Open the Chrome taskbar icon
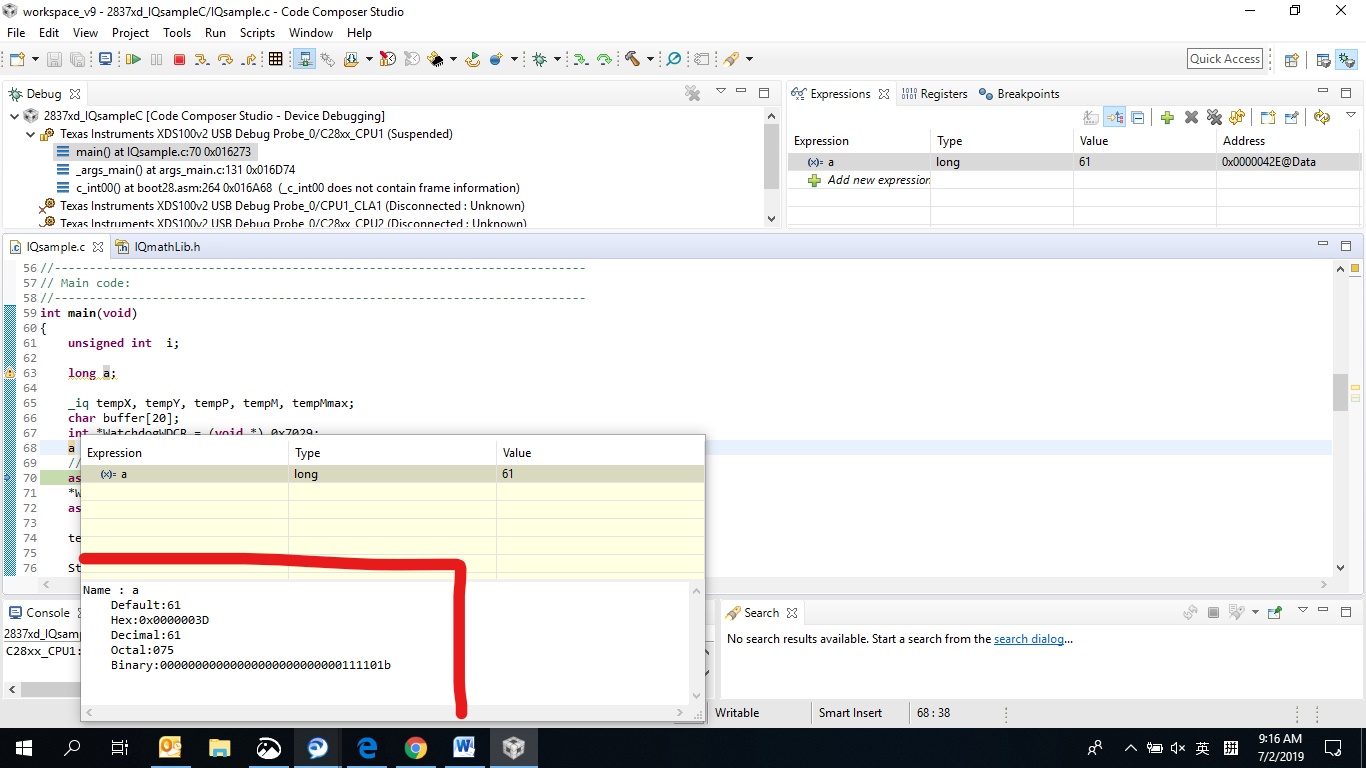This screenshot has width=1366, height=768. click(416, 748)
